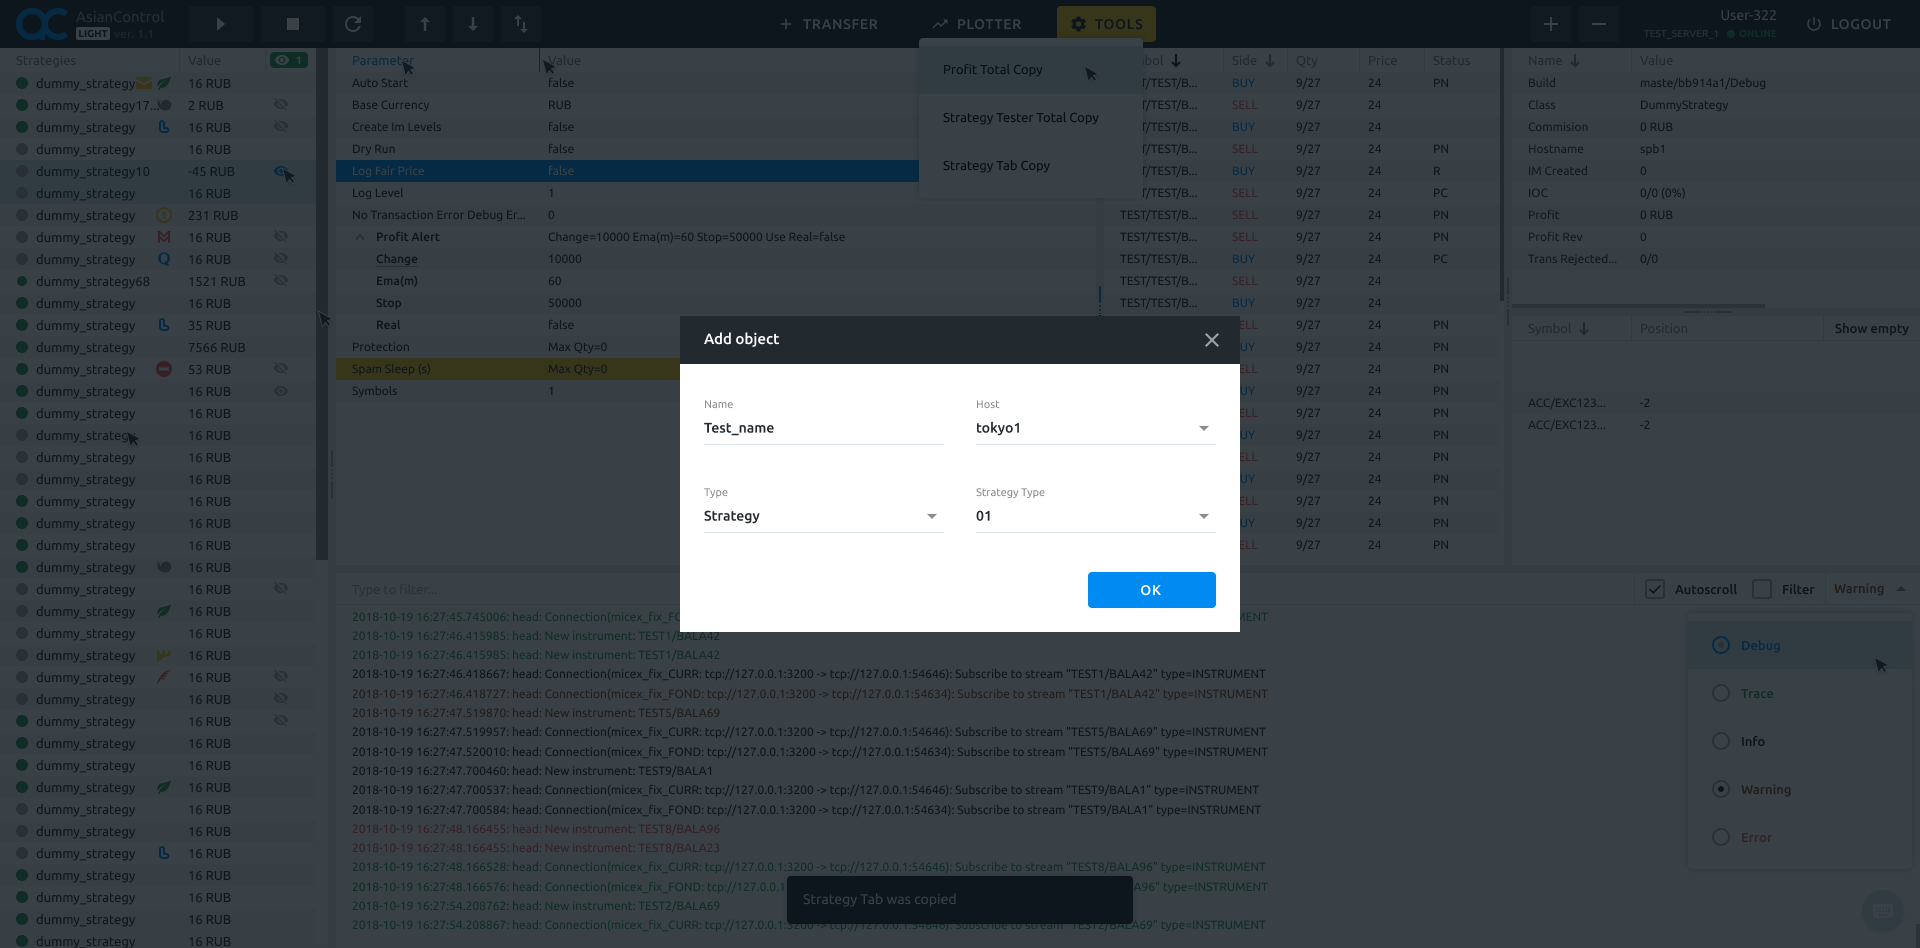Click the Show empty link
The width and height of the screenshot is (1920, 948).
tap(1870, 328)
